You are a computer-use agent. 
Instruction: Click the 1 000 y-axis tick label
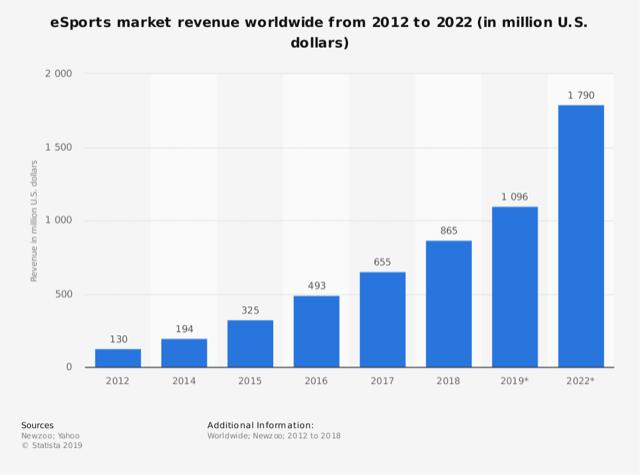[58, 220]
